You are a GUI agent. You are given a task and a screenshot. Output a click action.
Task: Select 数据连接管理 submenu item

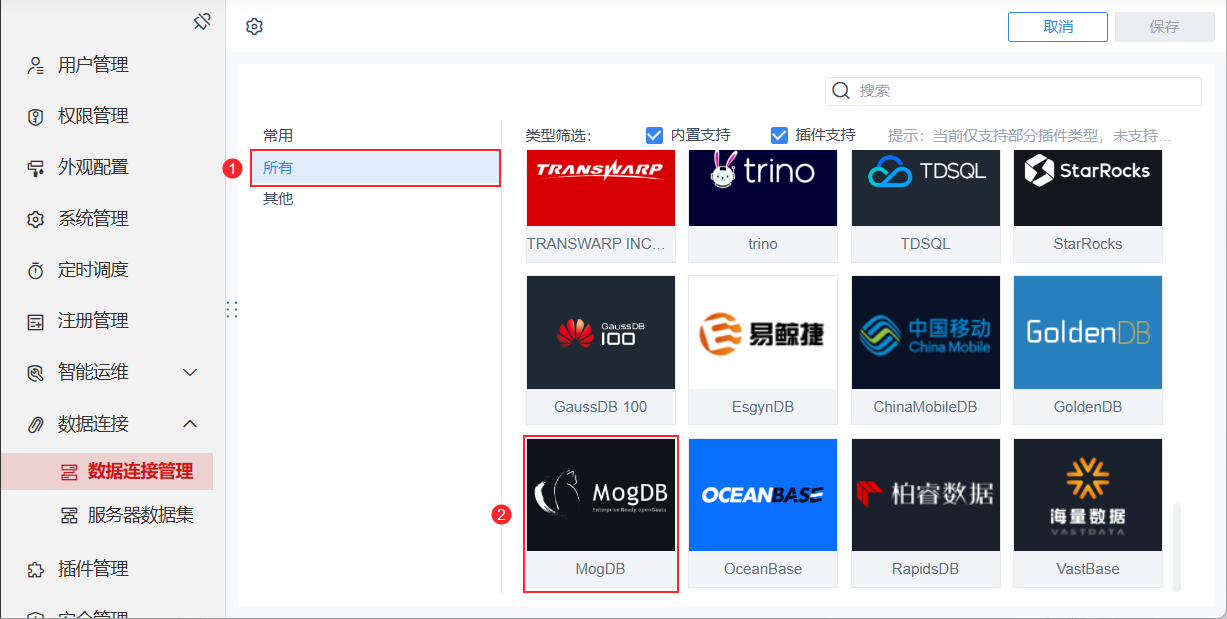click(107, 471)
